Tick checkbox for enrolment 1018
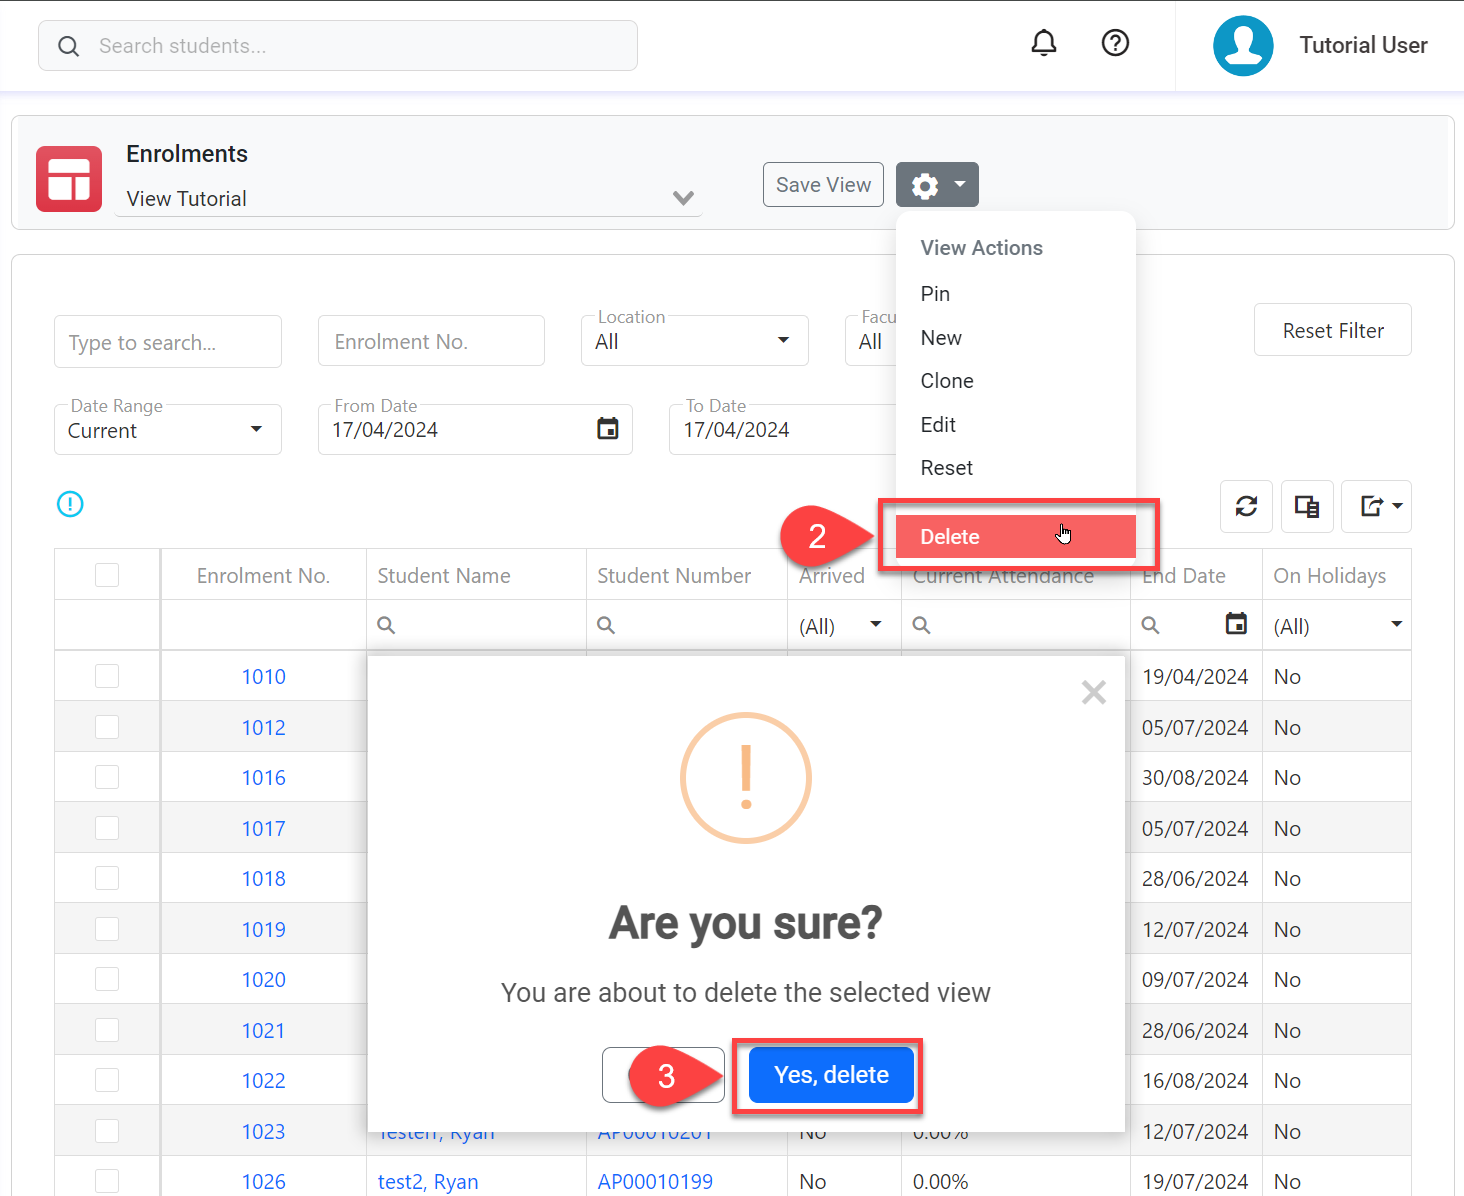This screenshot has height=1196, width=1464. [x=107, y=878]
